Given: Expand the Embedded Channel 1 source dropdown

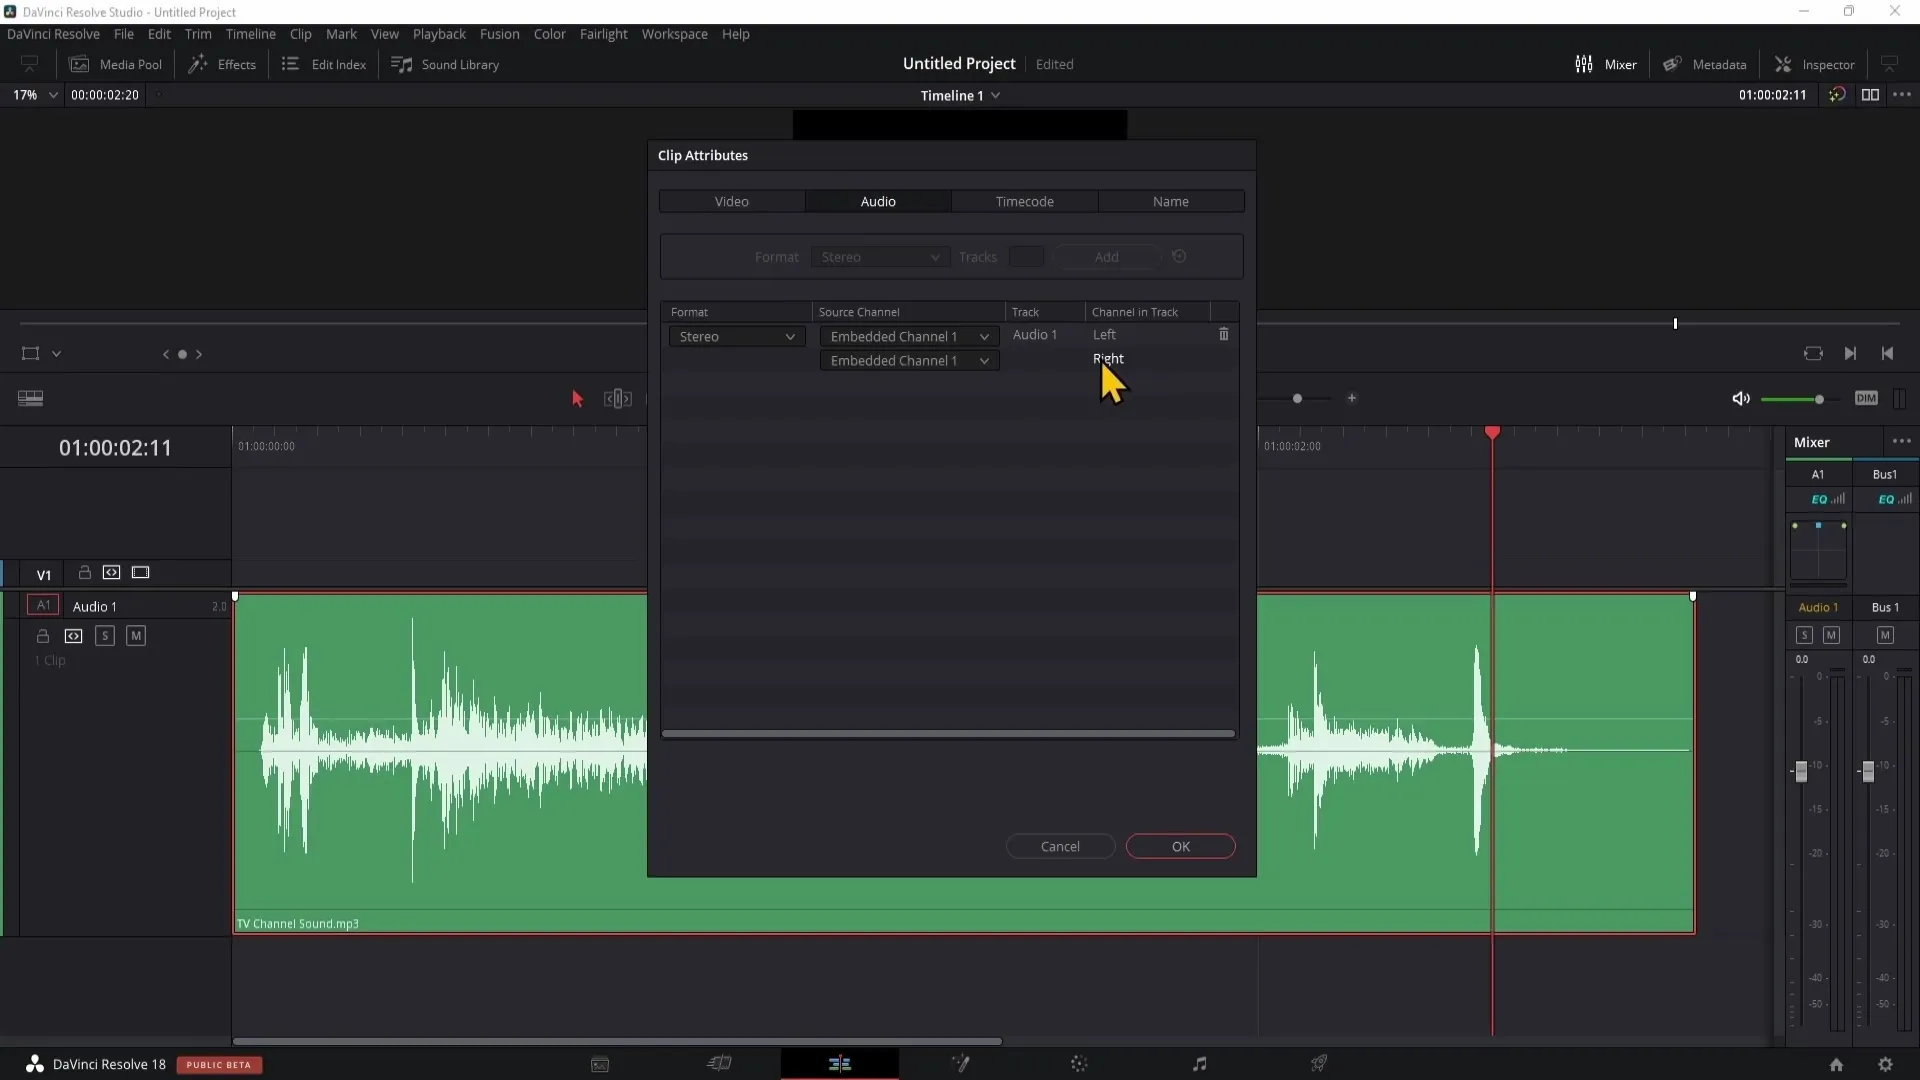Looking at the screenshot, I should pyautogui.click(x=985, y=336).
